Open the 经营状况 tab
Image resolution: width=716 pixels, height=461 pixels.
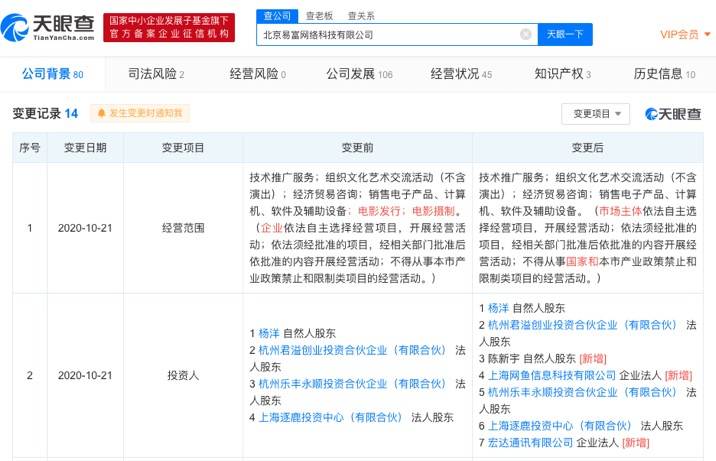tap(461, 74)
